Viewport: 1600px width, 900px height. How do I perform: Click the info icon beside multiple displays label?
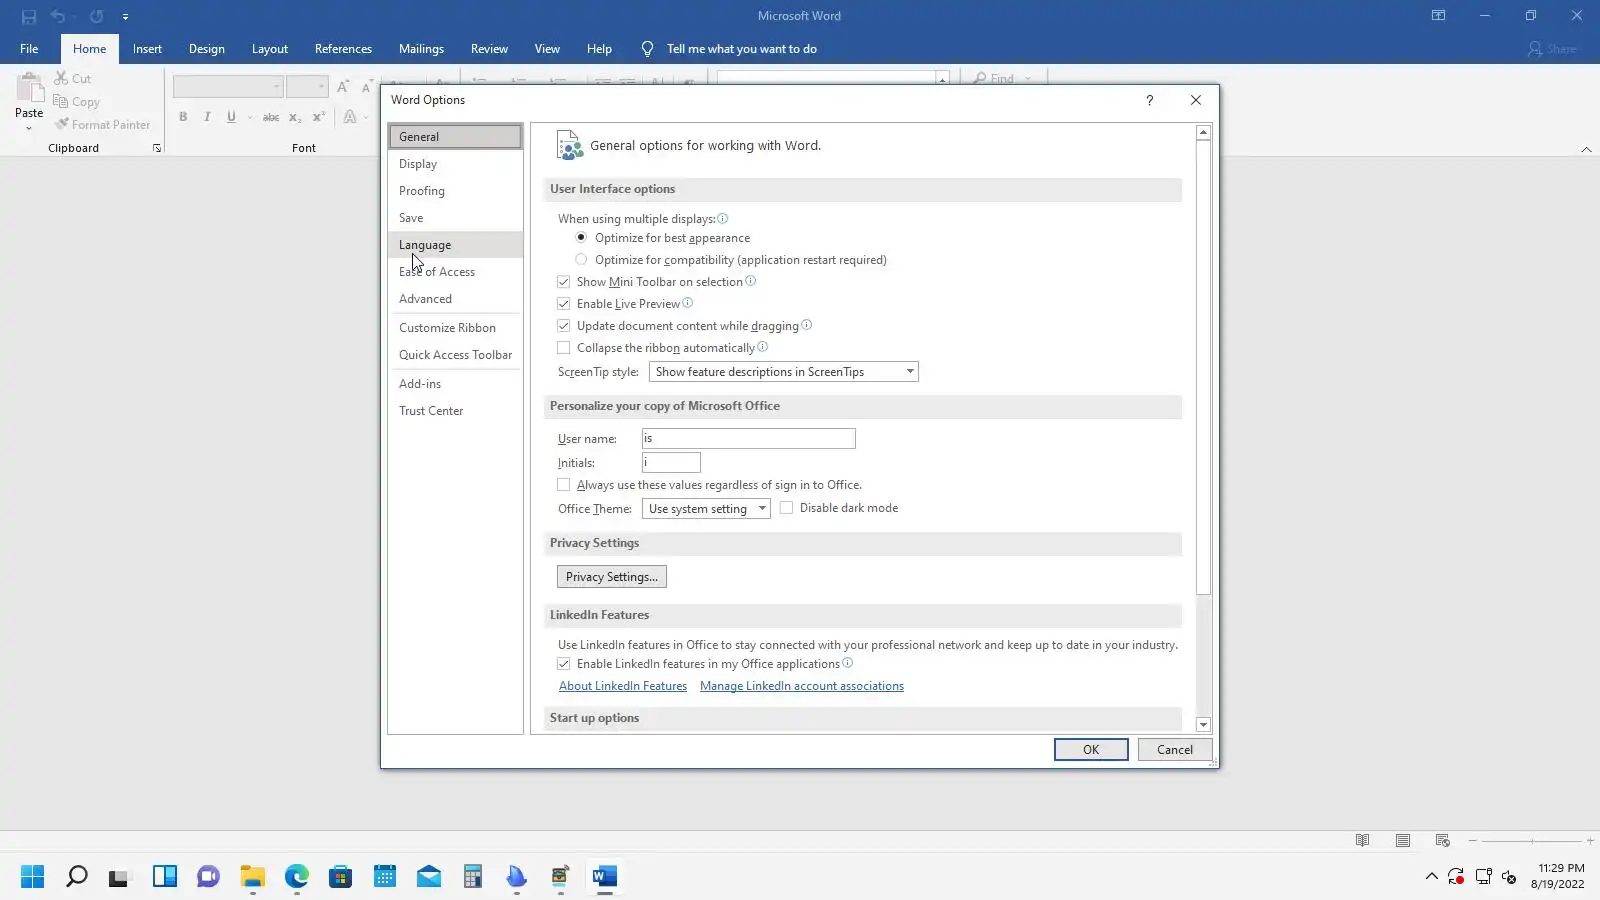click(722, 219)
